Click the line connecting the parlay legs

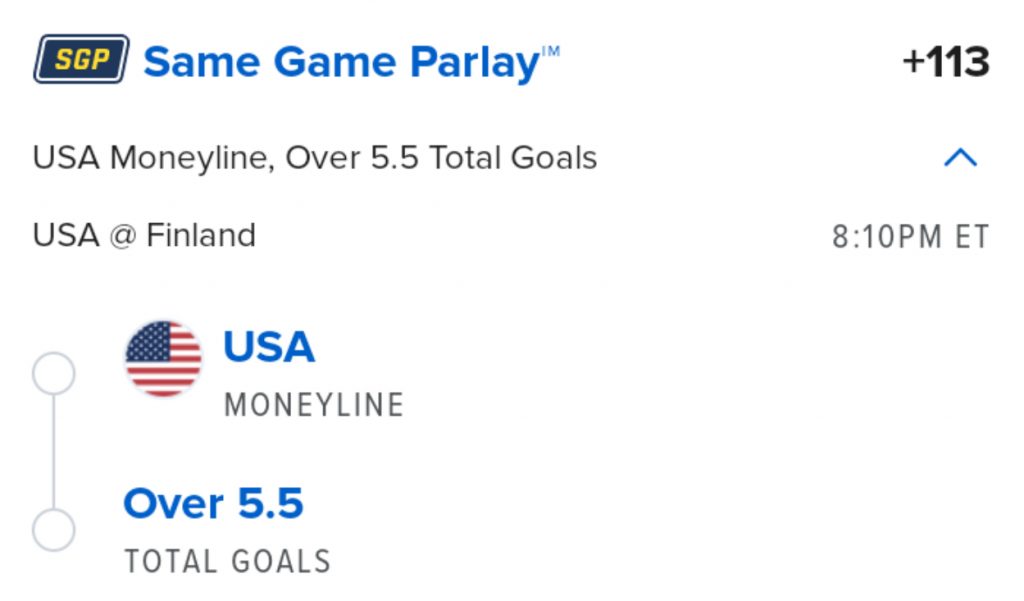coord(54,452)
